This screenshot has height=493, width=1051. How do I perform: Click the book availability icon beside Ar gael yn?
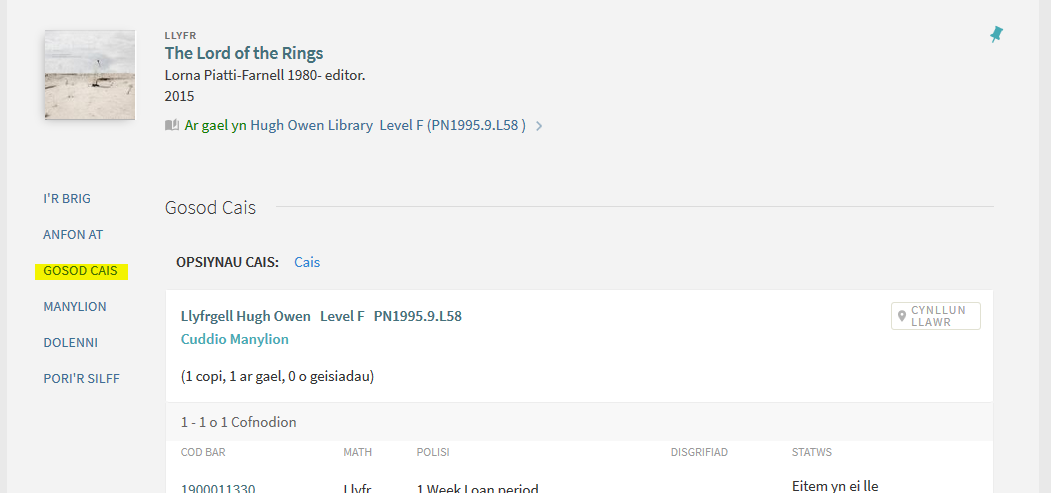click(x=172, y=125)
